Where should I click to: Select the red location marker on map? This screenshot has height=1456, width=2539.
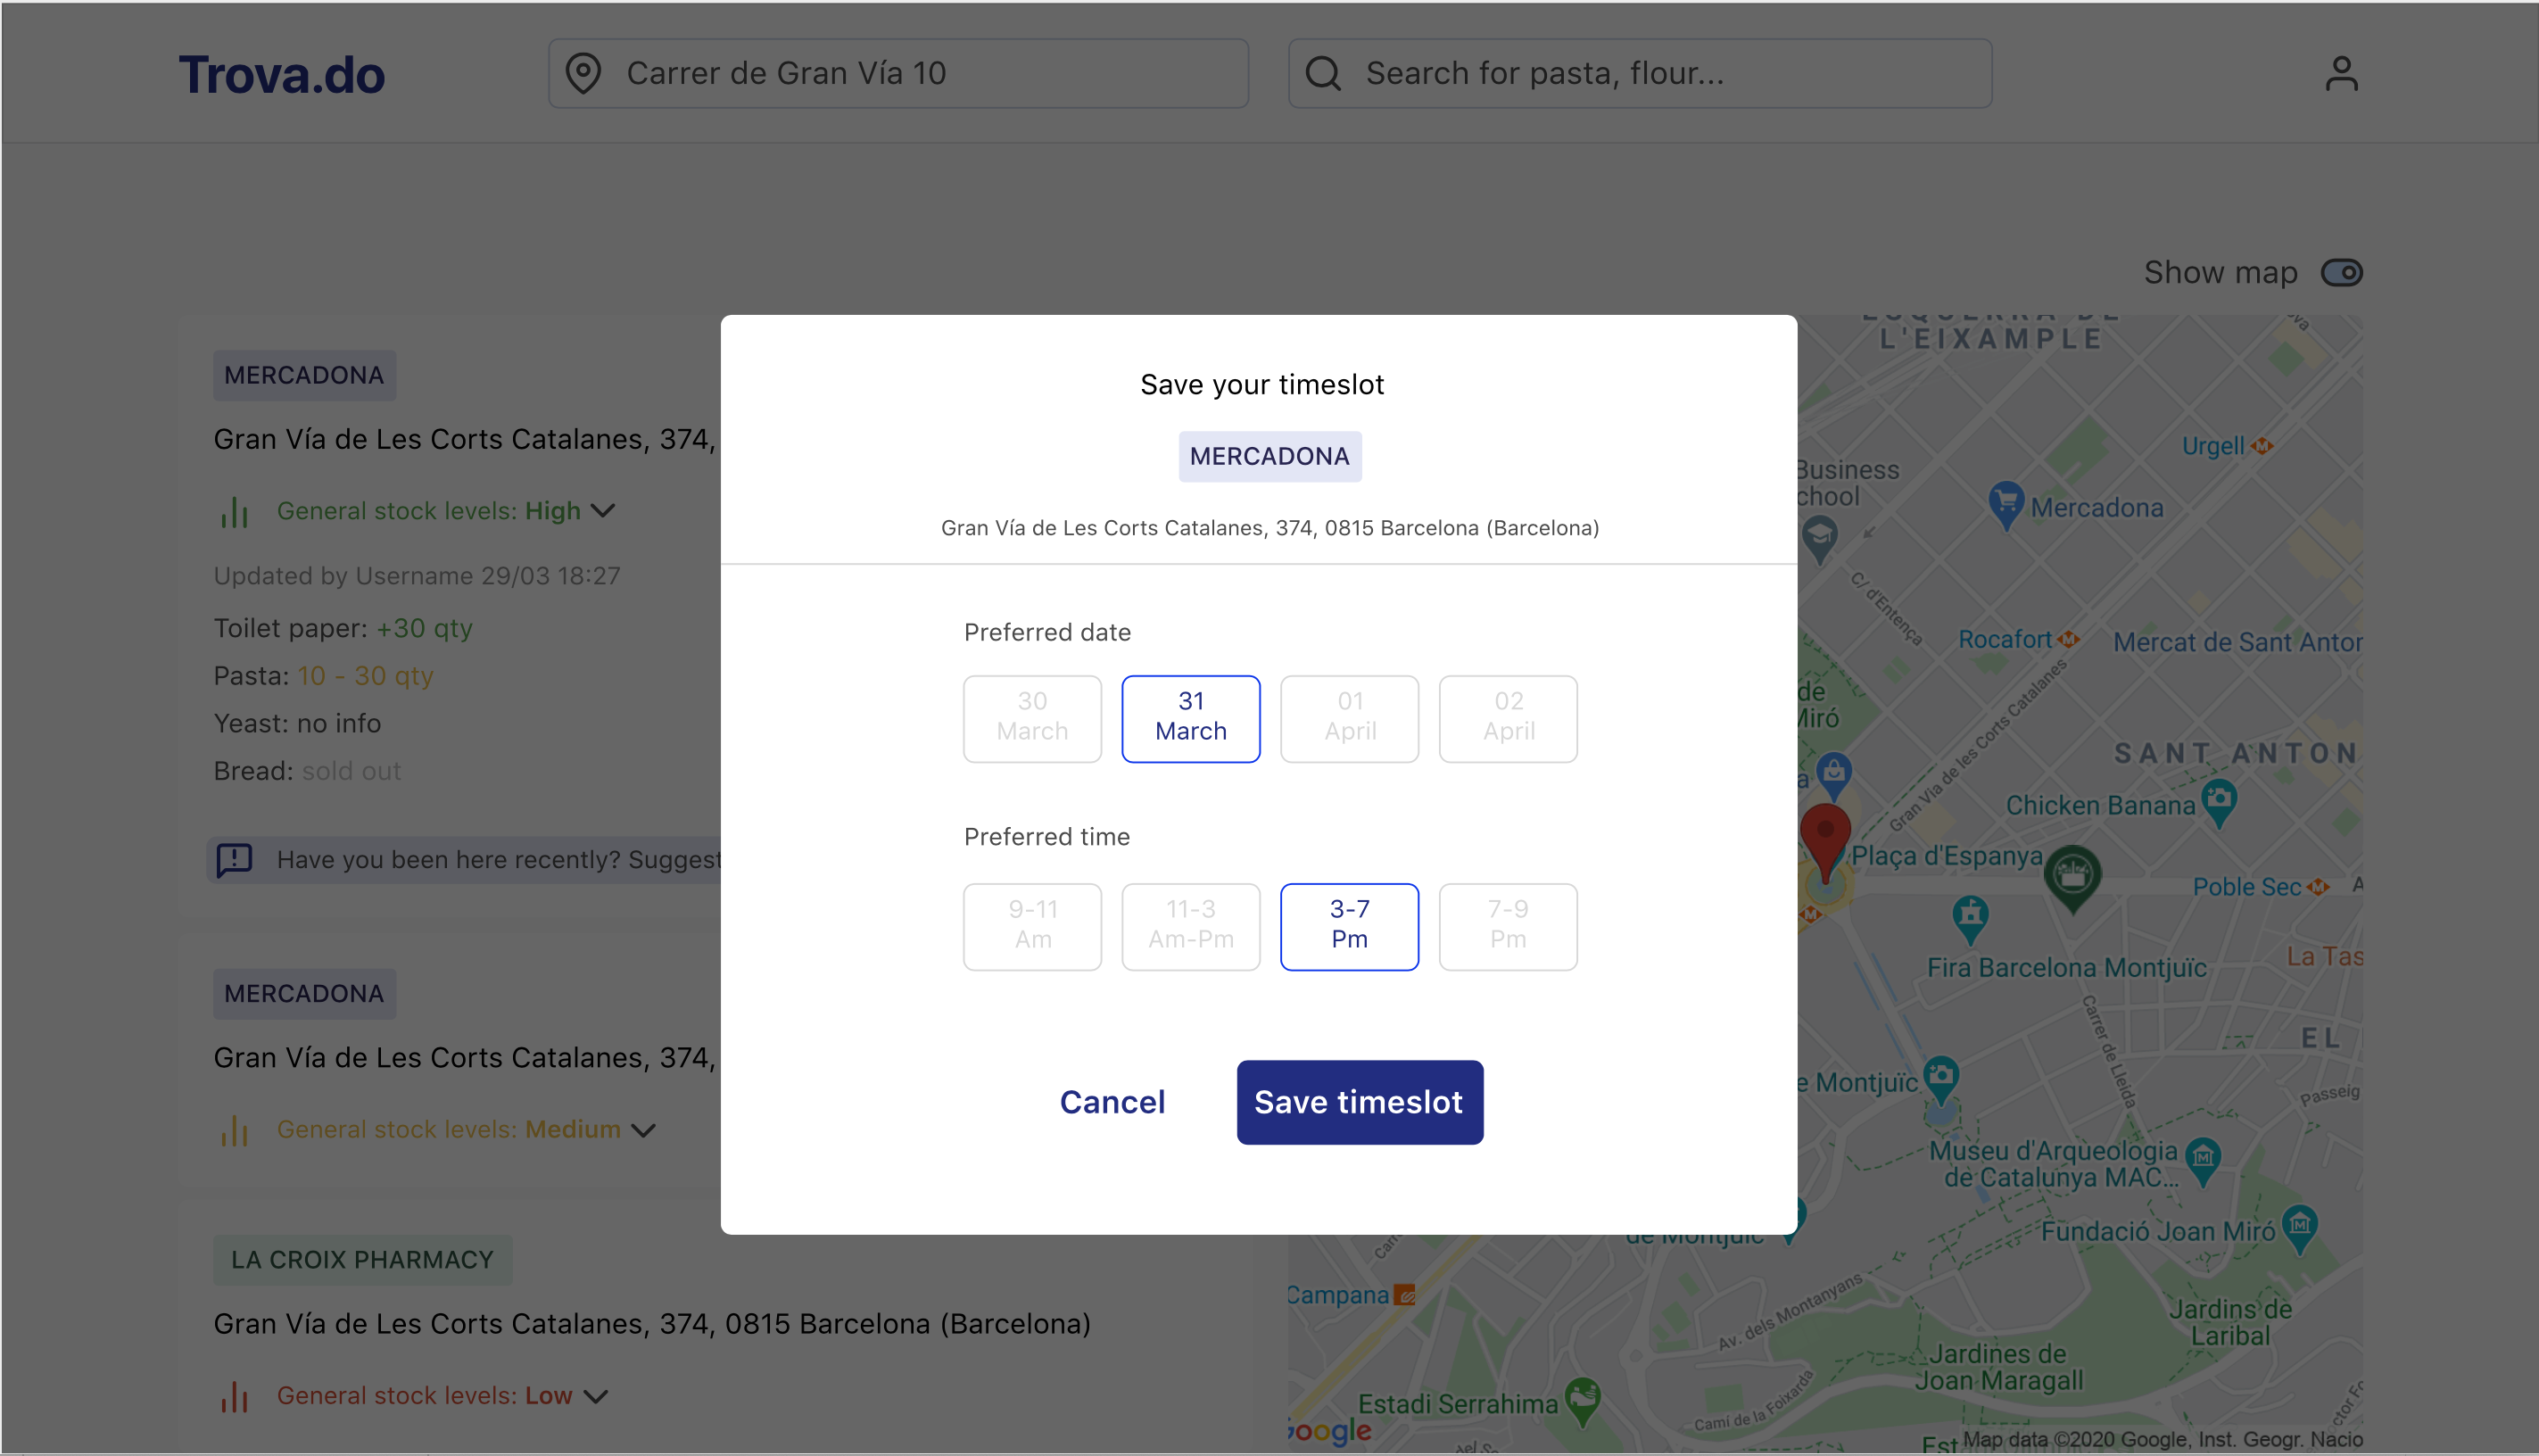[1825, 842]
